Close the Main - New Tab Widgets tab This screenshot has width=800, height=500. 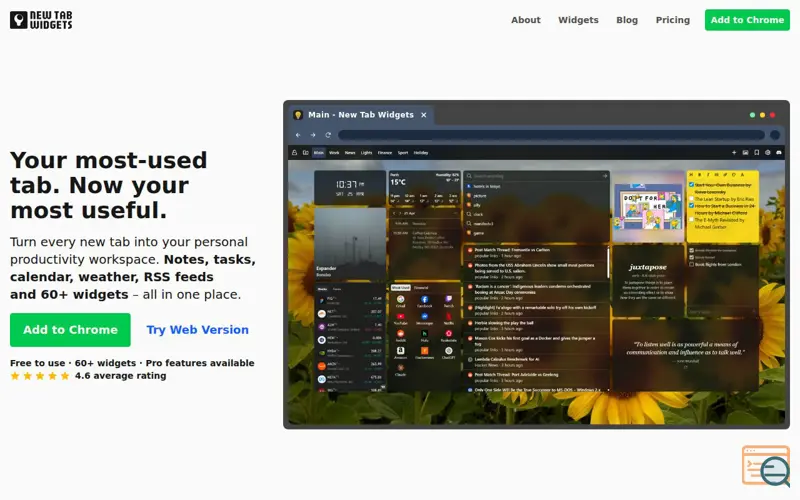click(x=423, y=115)
